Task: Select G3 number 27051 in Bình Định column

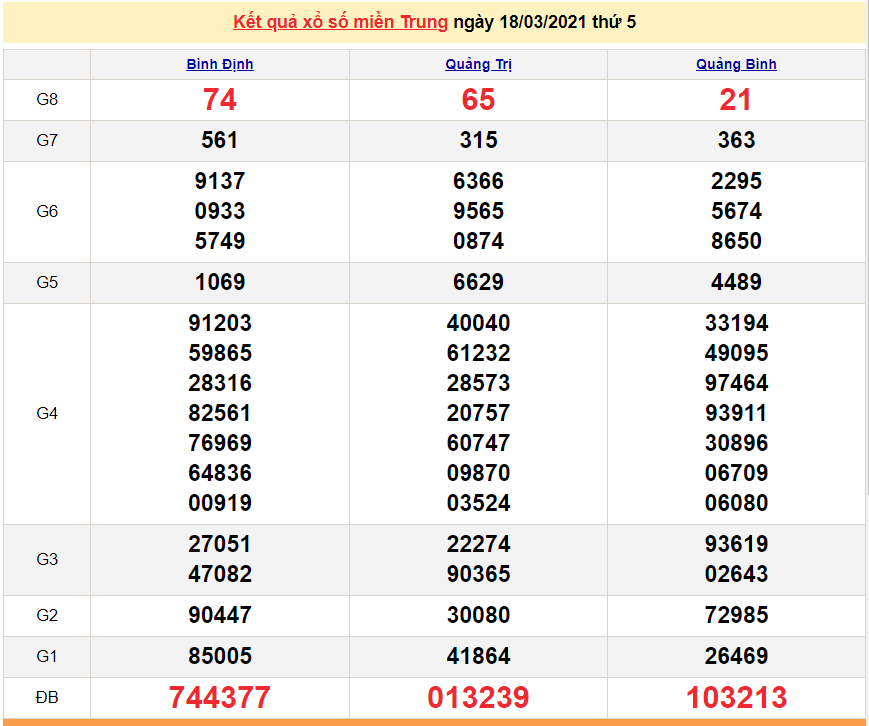Action: (x=220, y=544)
